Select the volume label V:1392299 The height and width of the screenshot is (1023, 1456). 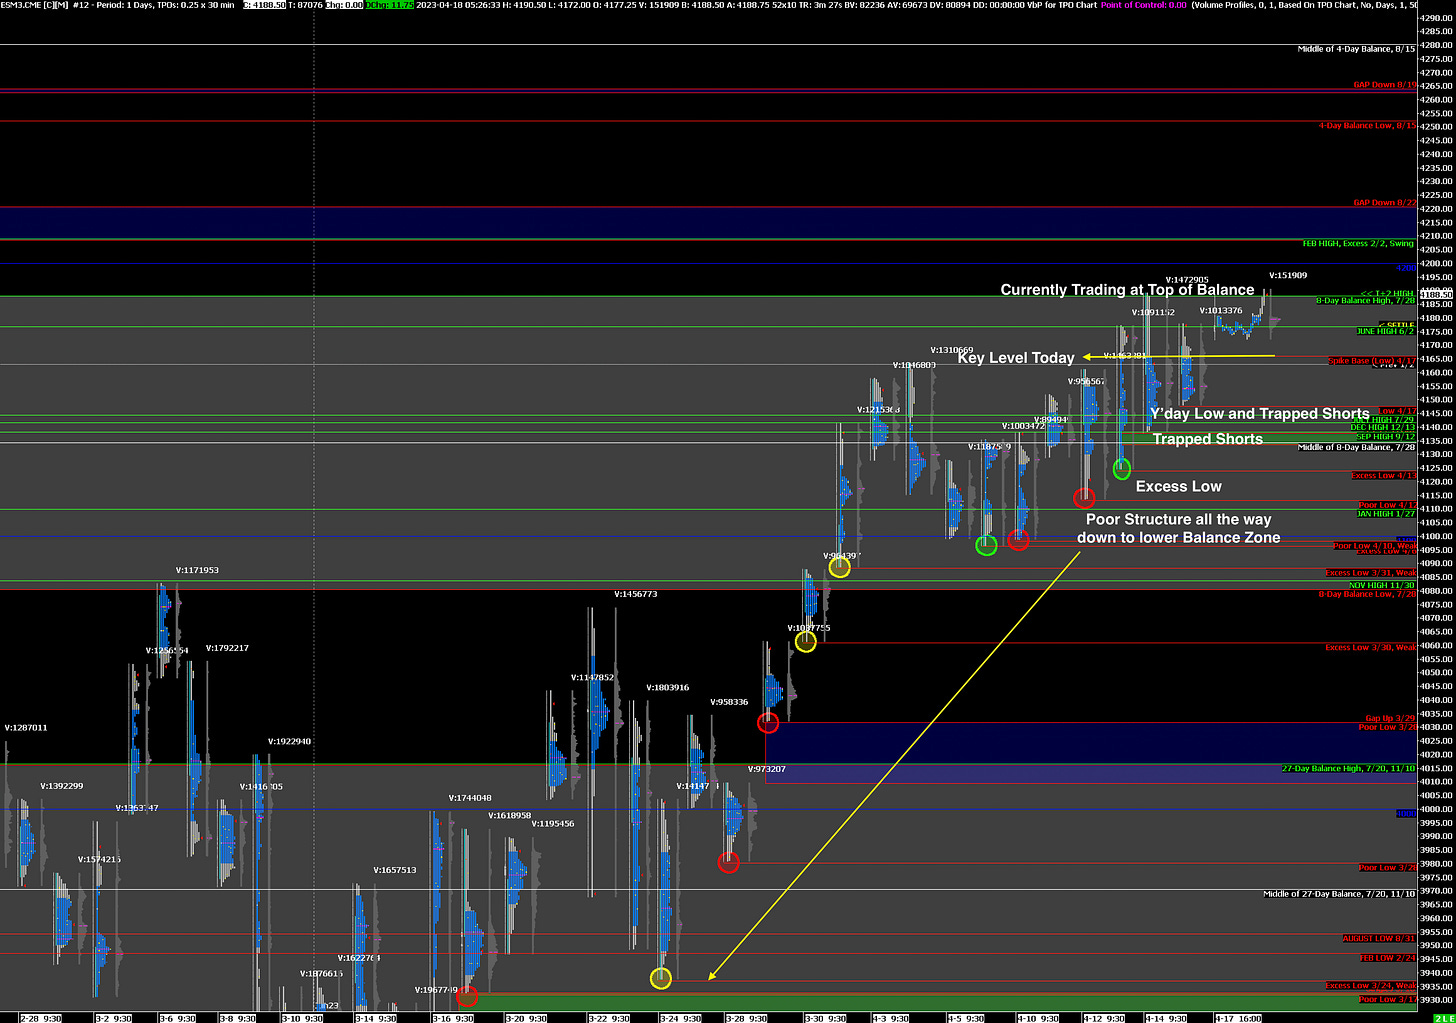pos(62,787)
